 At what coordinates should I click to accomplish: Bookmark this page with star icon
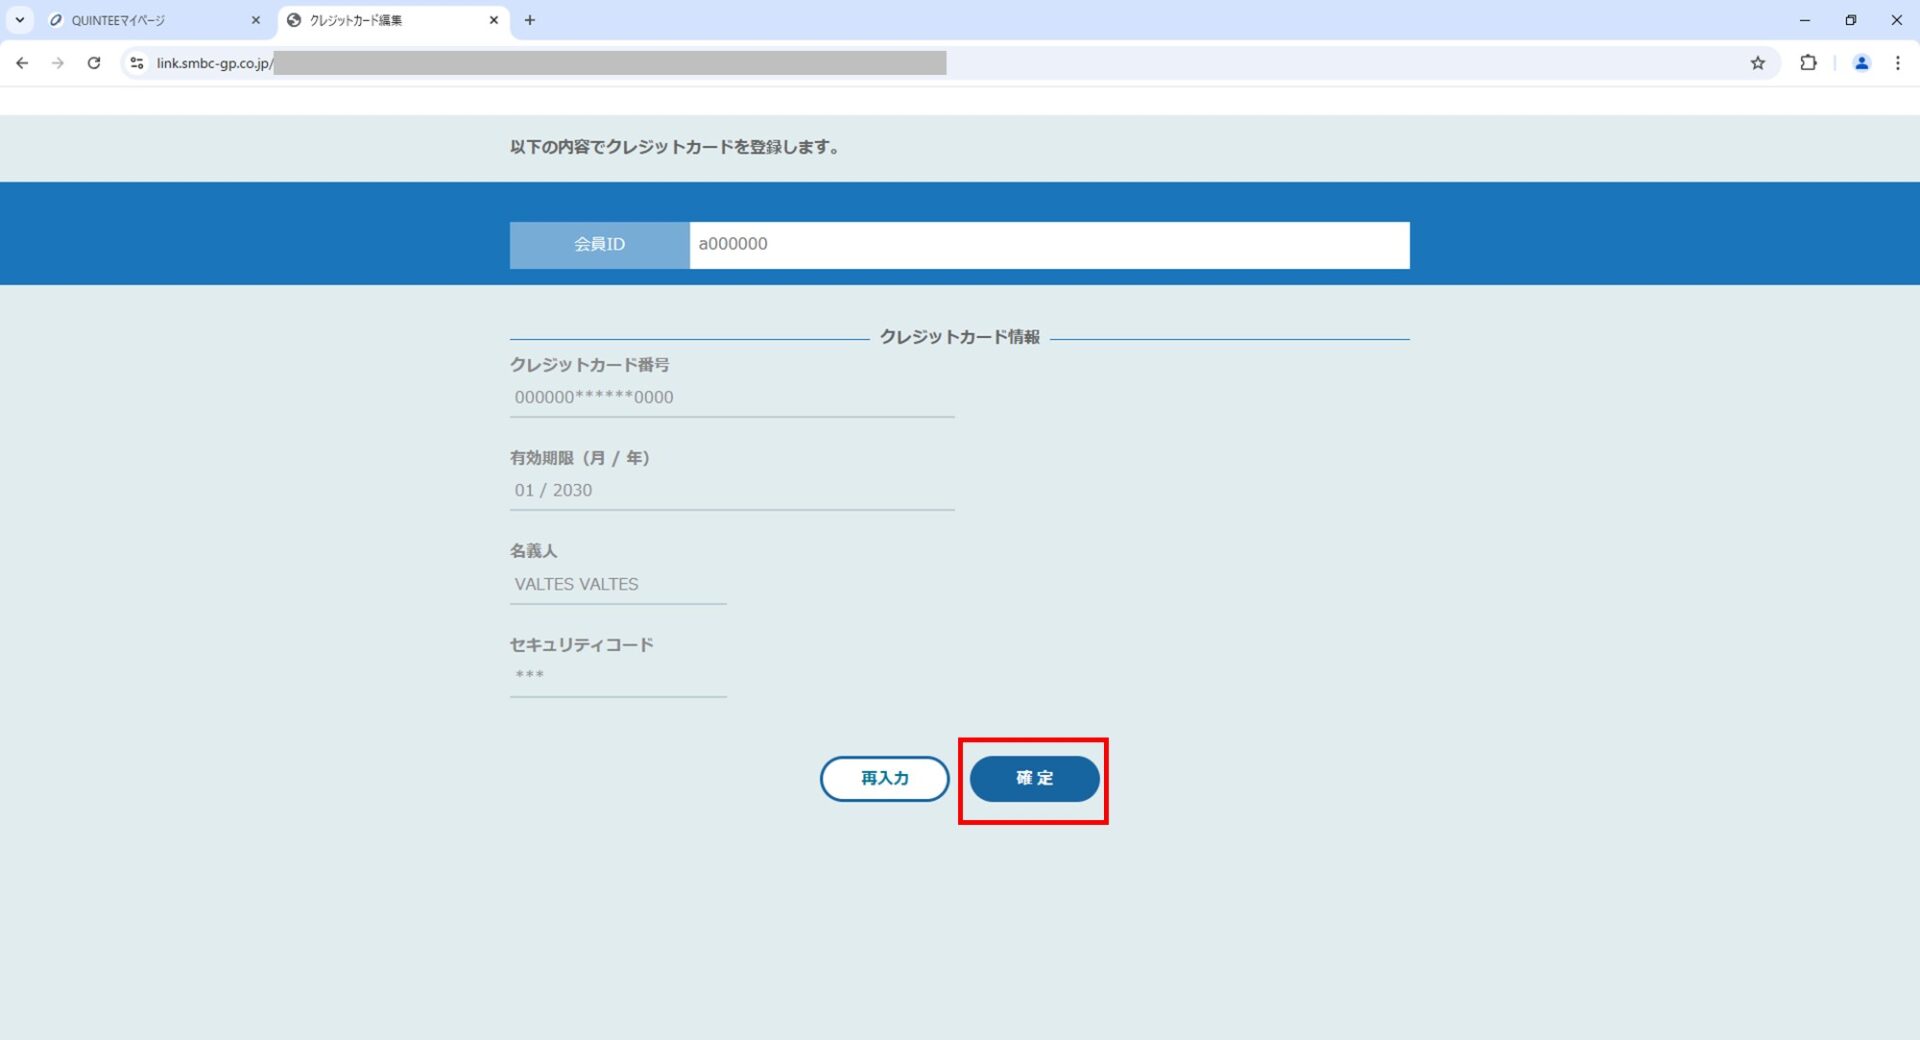tap(1757, 63)
